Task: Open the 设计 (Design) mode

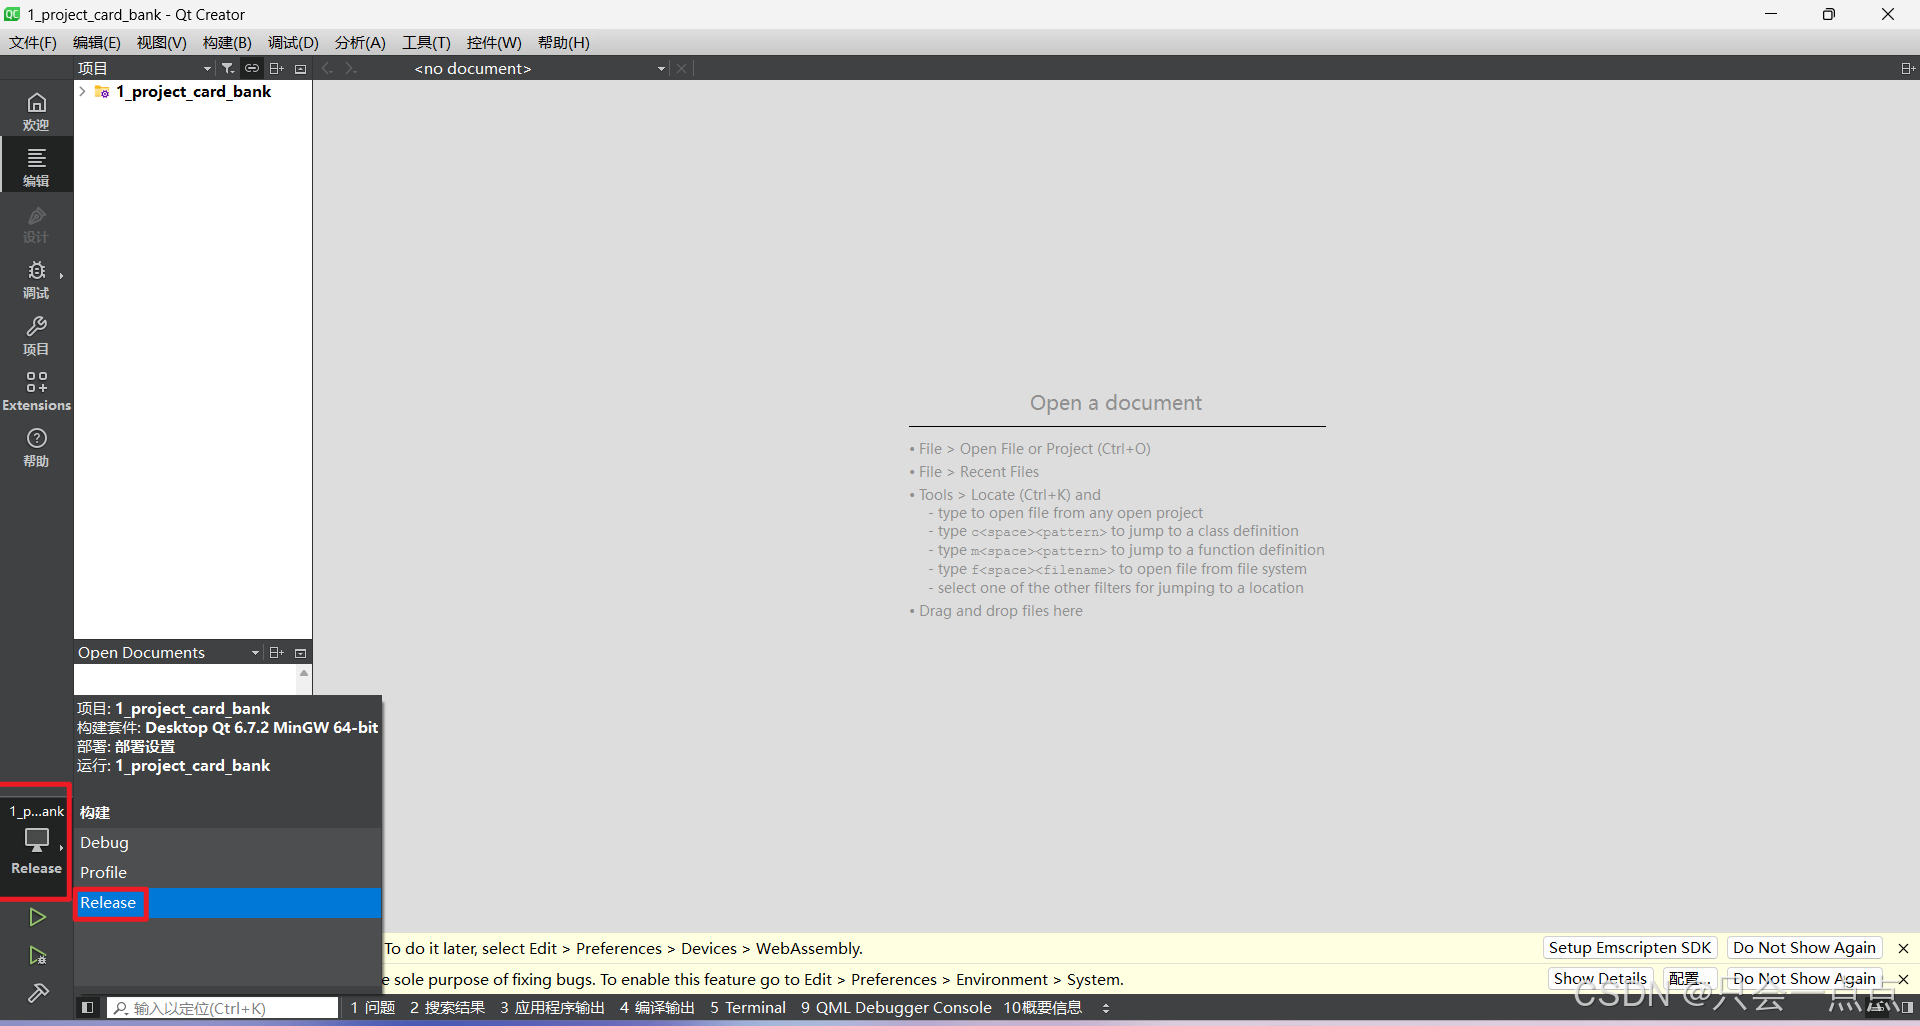Action: pyautogui.click(x=36, y=223)
